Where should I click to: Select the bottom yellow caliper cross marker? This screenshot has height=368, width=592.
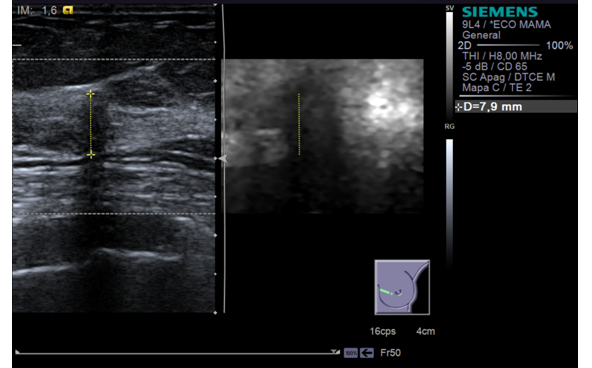[91, 154]
